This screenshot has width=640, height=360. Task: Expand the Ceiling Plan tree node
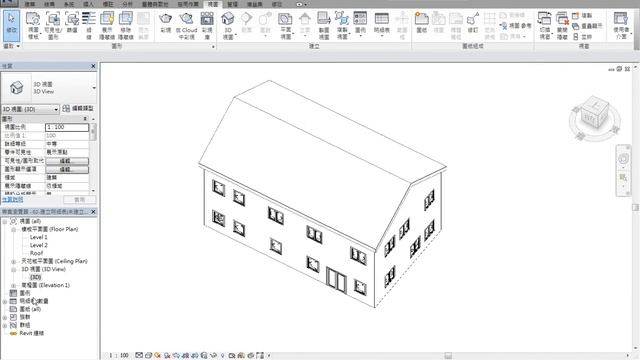coord(13,261)
